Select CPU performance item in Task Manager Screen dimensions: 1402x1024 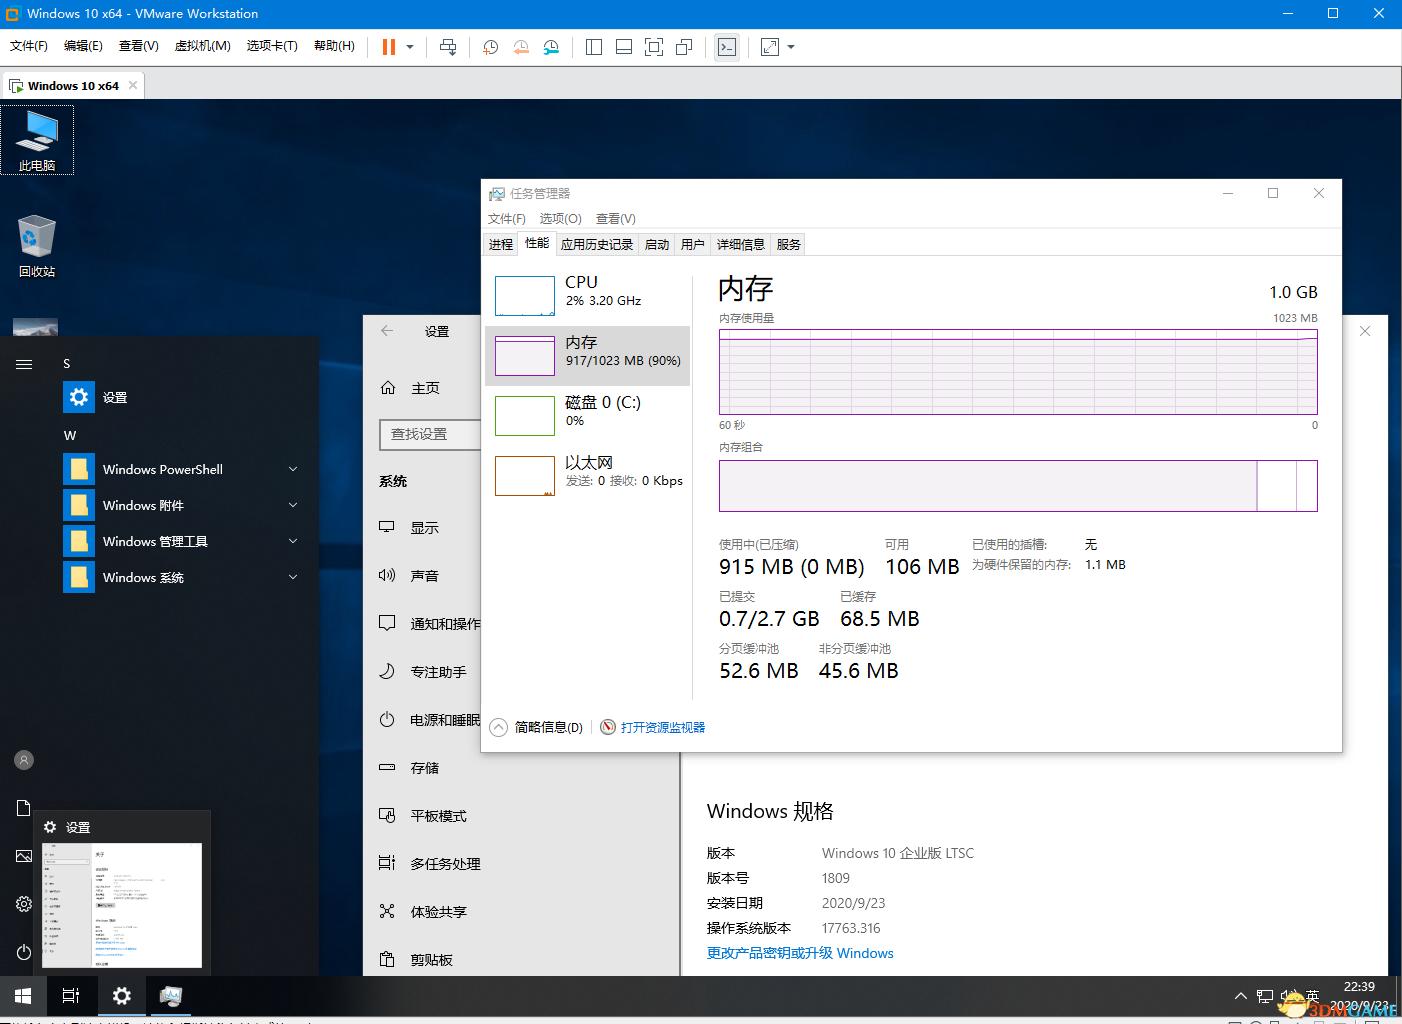tap(588, 295)
